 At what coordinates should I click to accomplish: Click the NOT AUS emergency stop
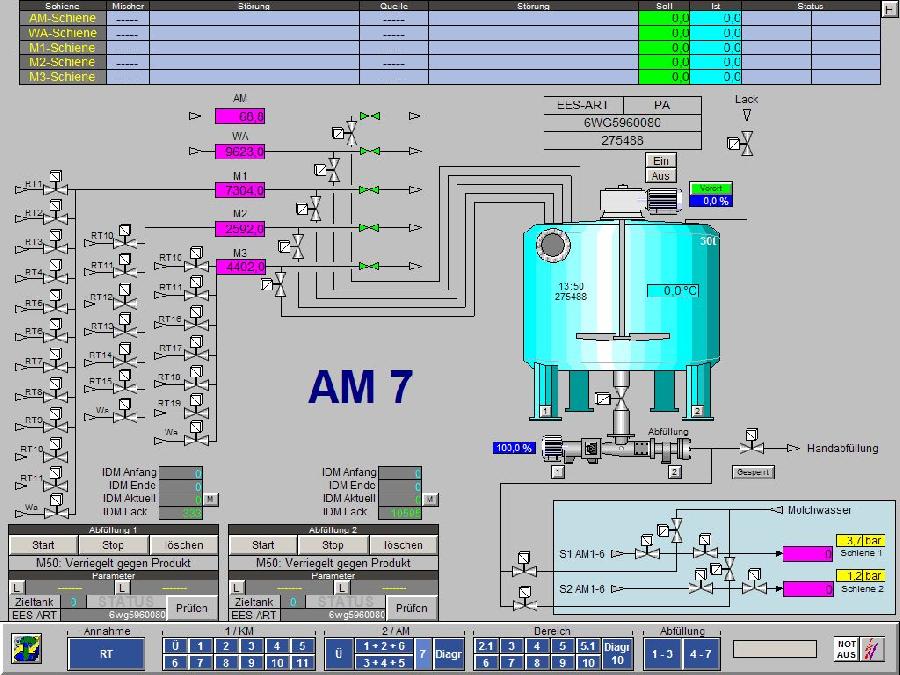click(x=847, y=649)
